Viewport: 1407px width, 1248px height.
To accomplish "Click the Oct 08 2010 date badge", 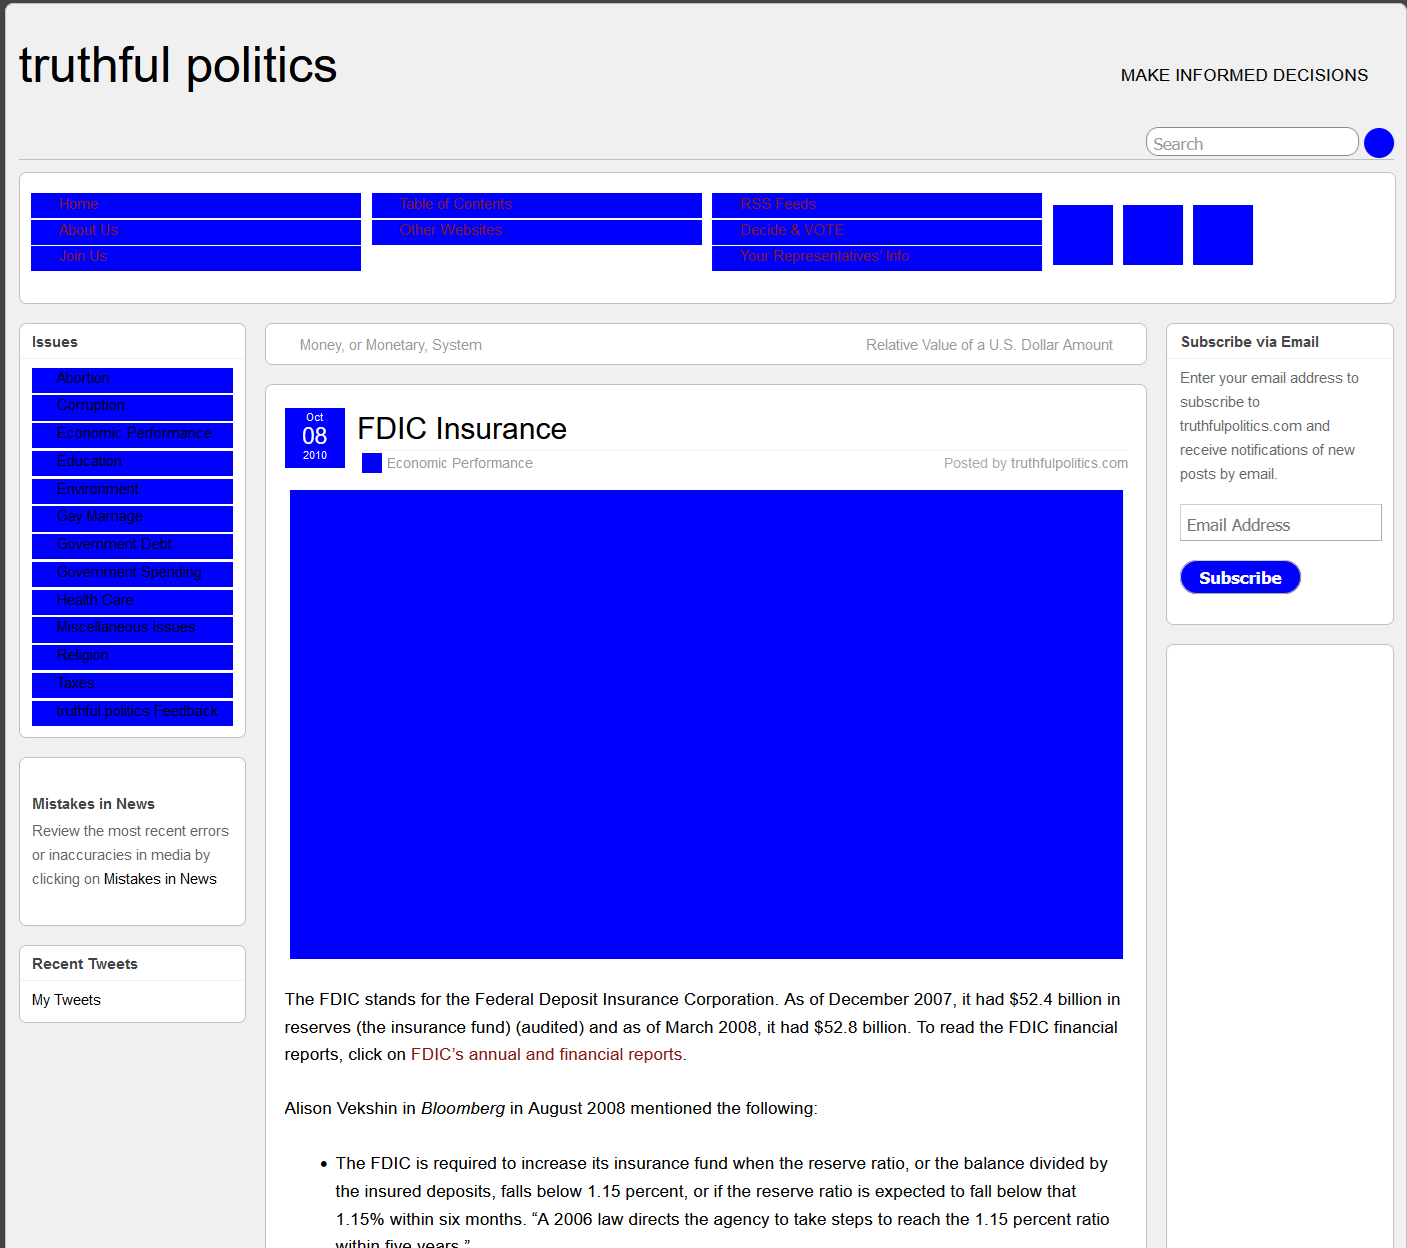I will (314, 437).
